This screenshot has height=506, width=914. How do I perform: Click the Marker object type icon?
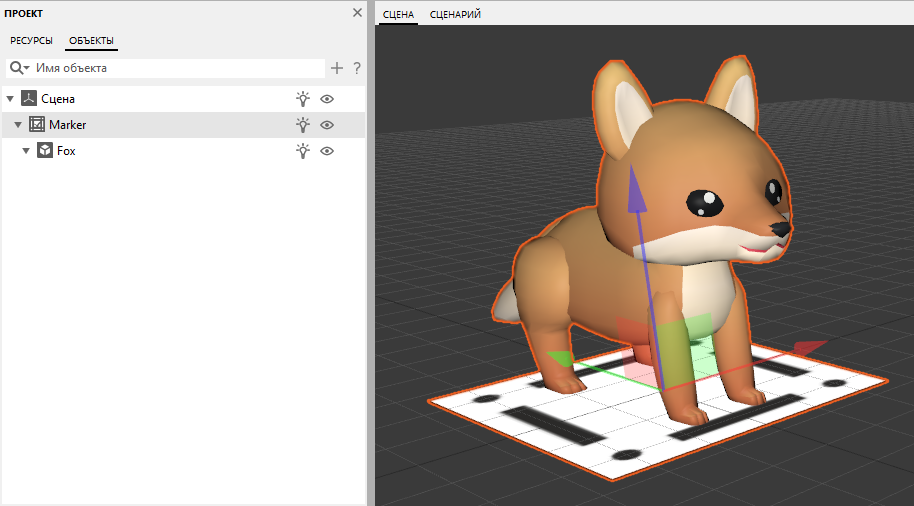coord(37,124)
